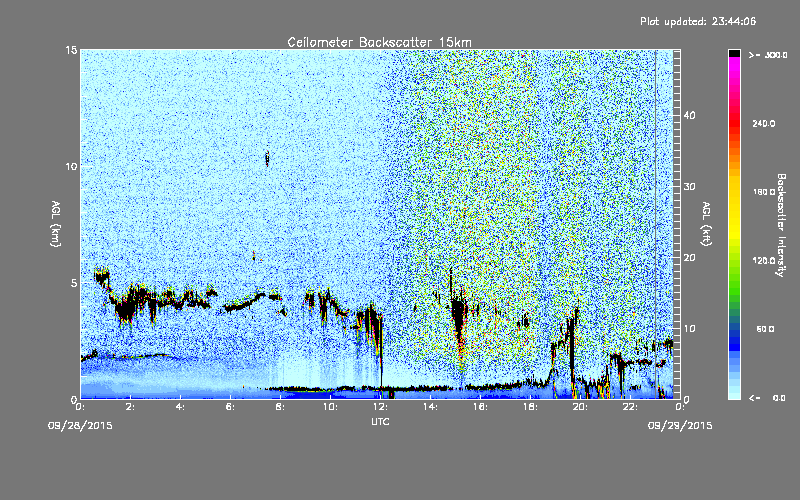Click the '15' tick on the km axis
This screenshot has width=800, height=500.
pyautogui.click(x=71, y=50)
